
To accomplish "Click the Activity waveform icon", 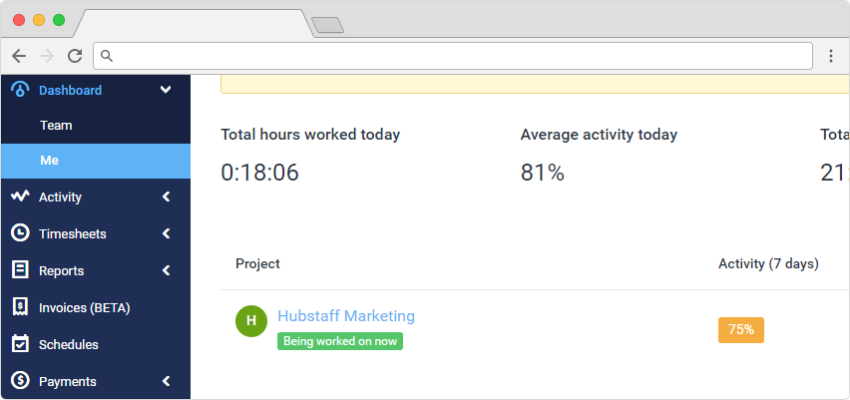I will 20,196.
